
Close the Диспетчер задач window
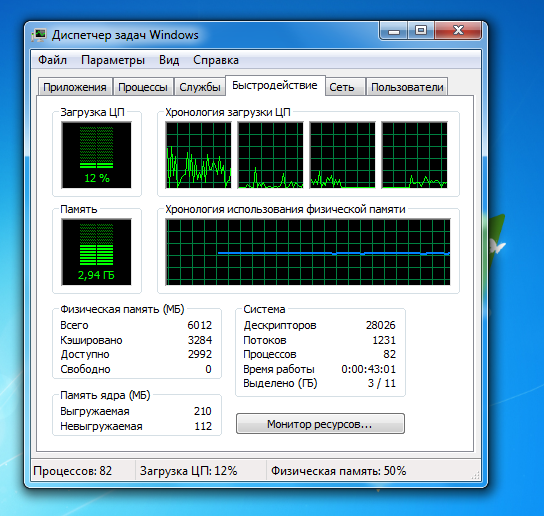458,31
